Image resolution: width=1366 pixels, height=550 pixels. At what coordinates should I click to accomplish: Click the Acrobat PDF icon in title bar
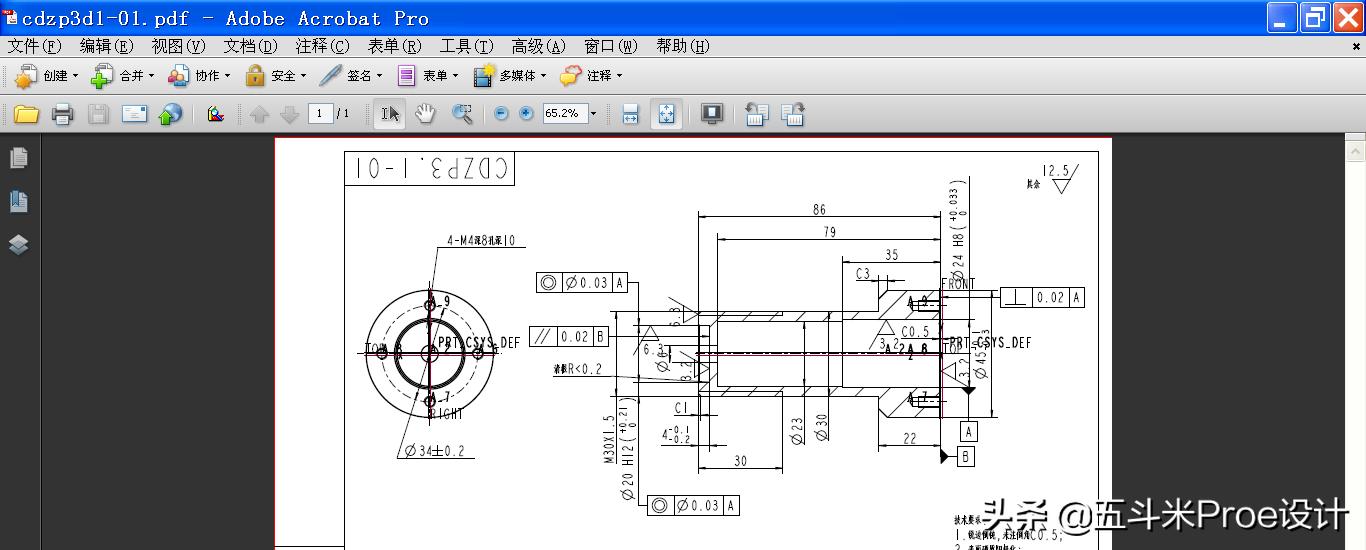(x=10, y=17)
